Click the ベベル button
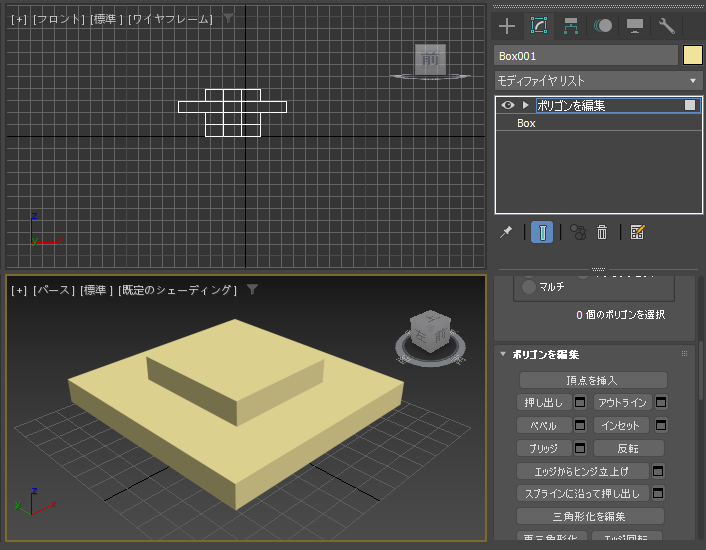 [x=544, y=425]
